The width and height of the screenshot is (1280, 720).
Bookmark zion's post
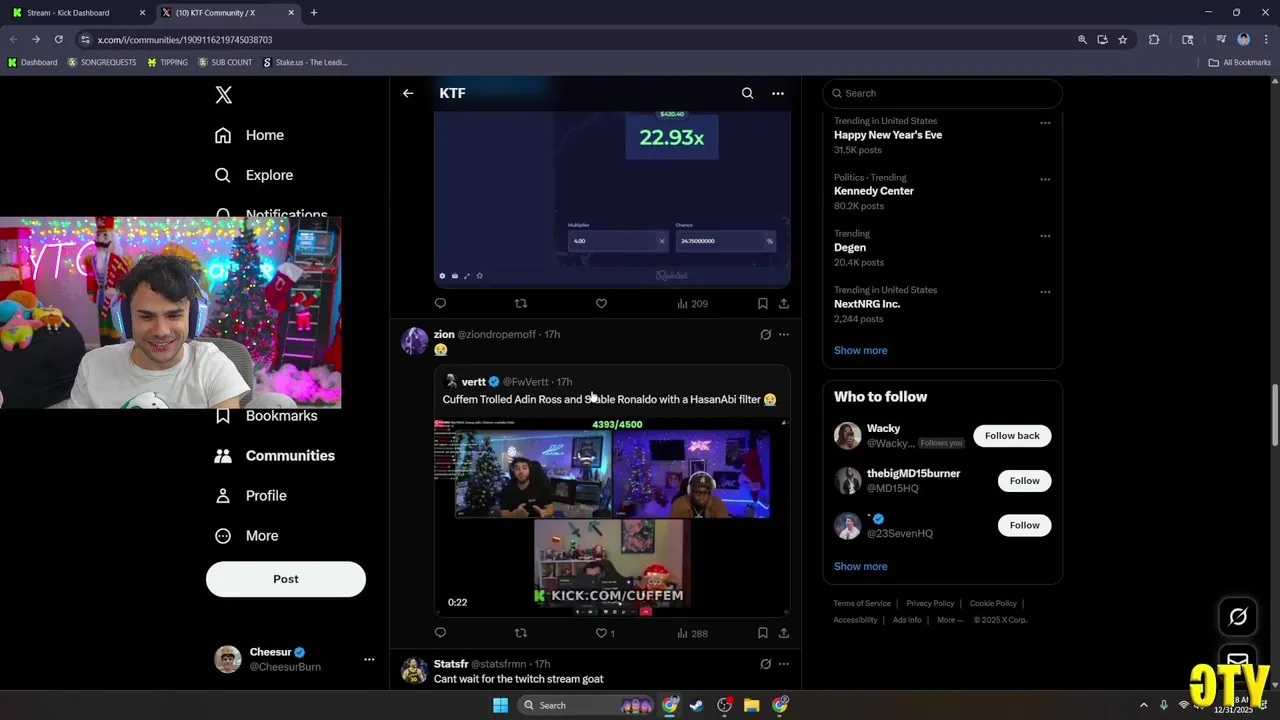point(762,633)
